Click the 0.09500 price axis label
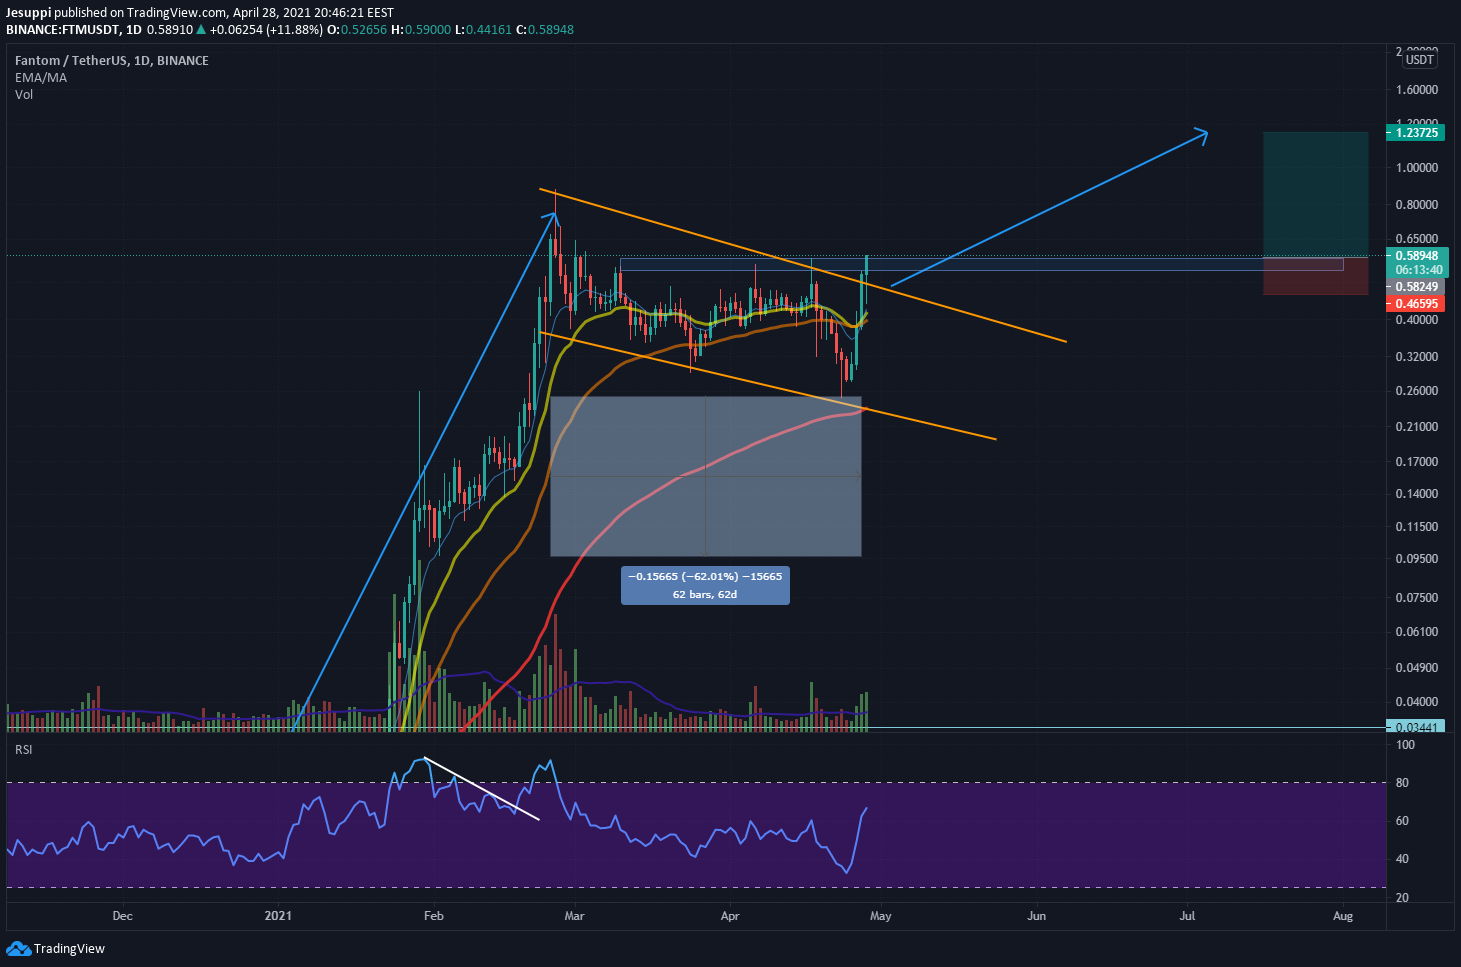Image resolution: width=1461 pixels, height=967 pixels. (x=1417, y=559)
